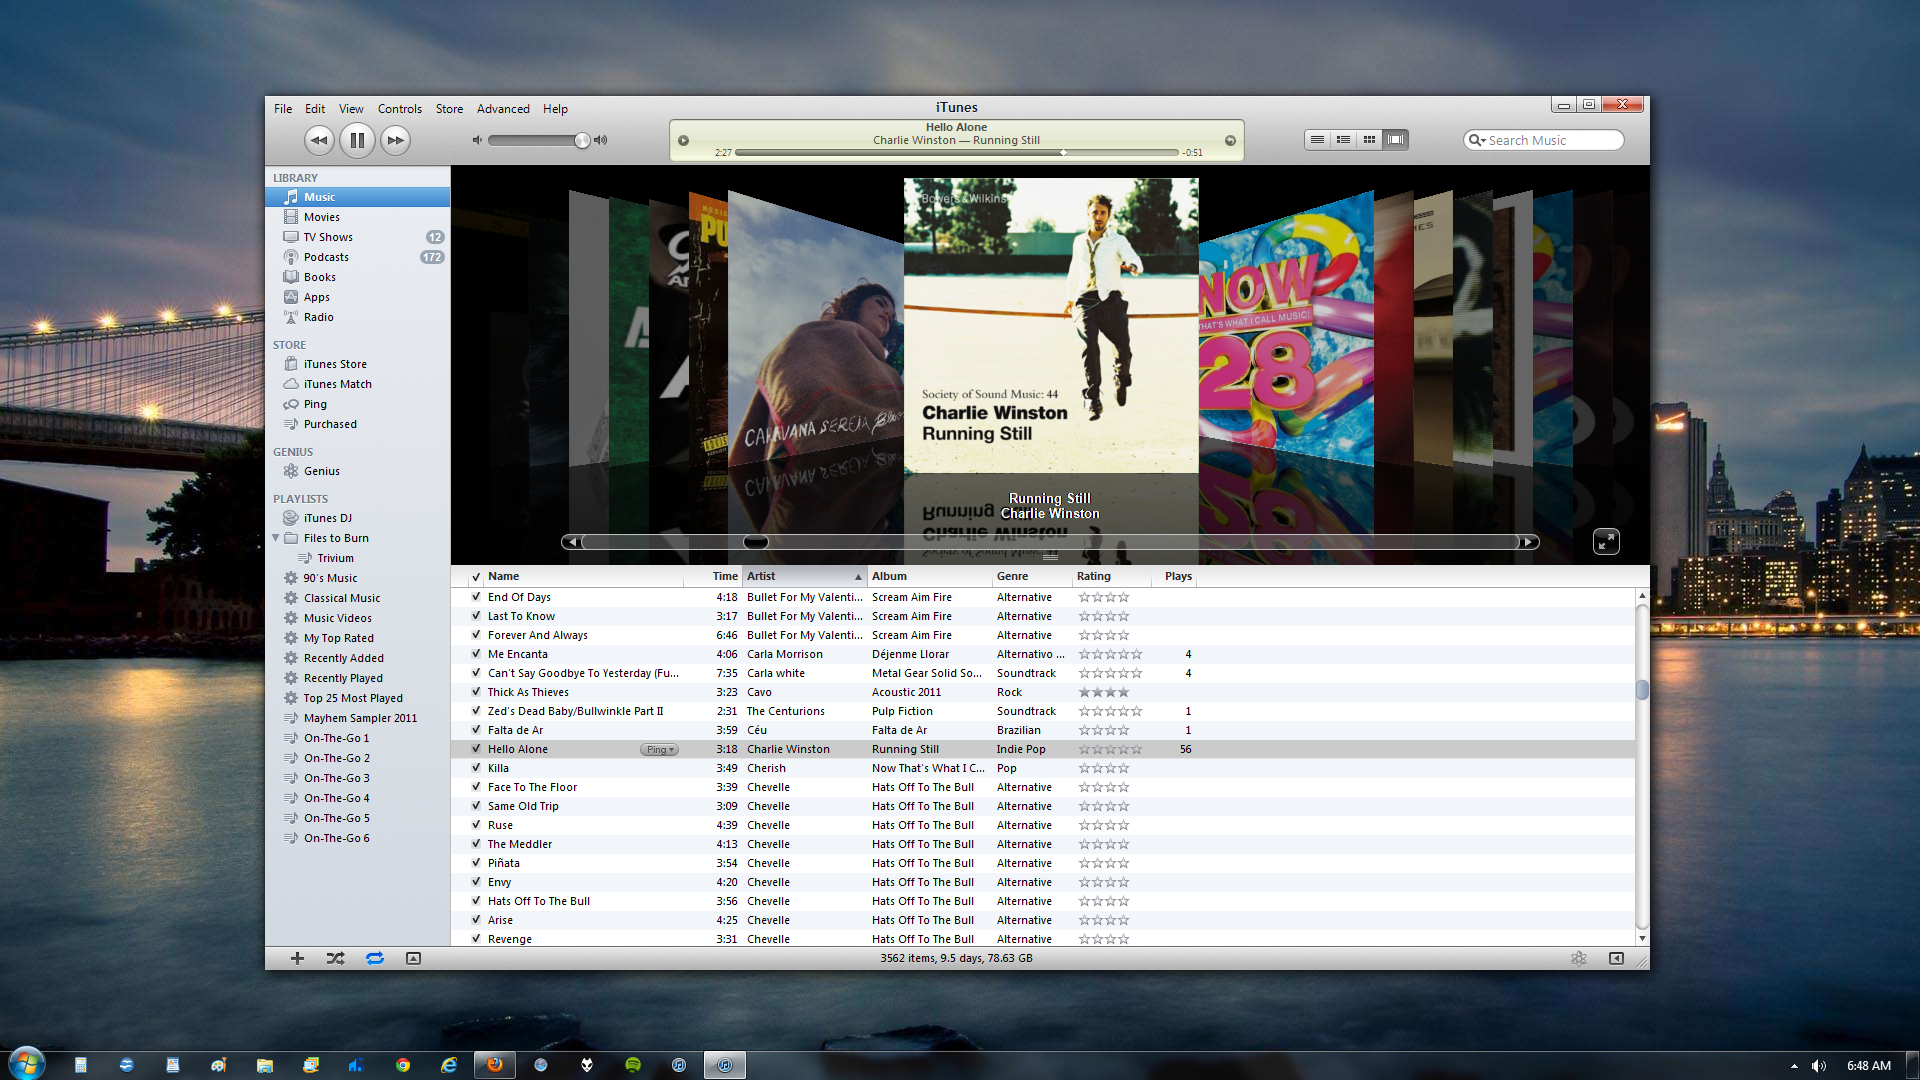
Task: Open Purchased list
Action: click(330, 424)
